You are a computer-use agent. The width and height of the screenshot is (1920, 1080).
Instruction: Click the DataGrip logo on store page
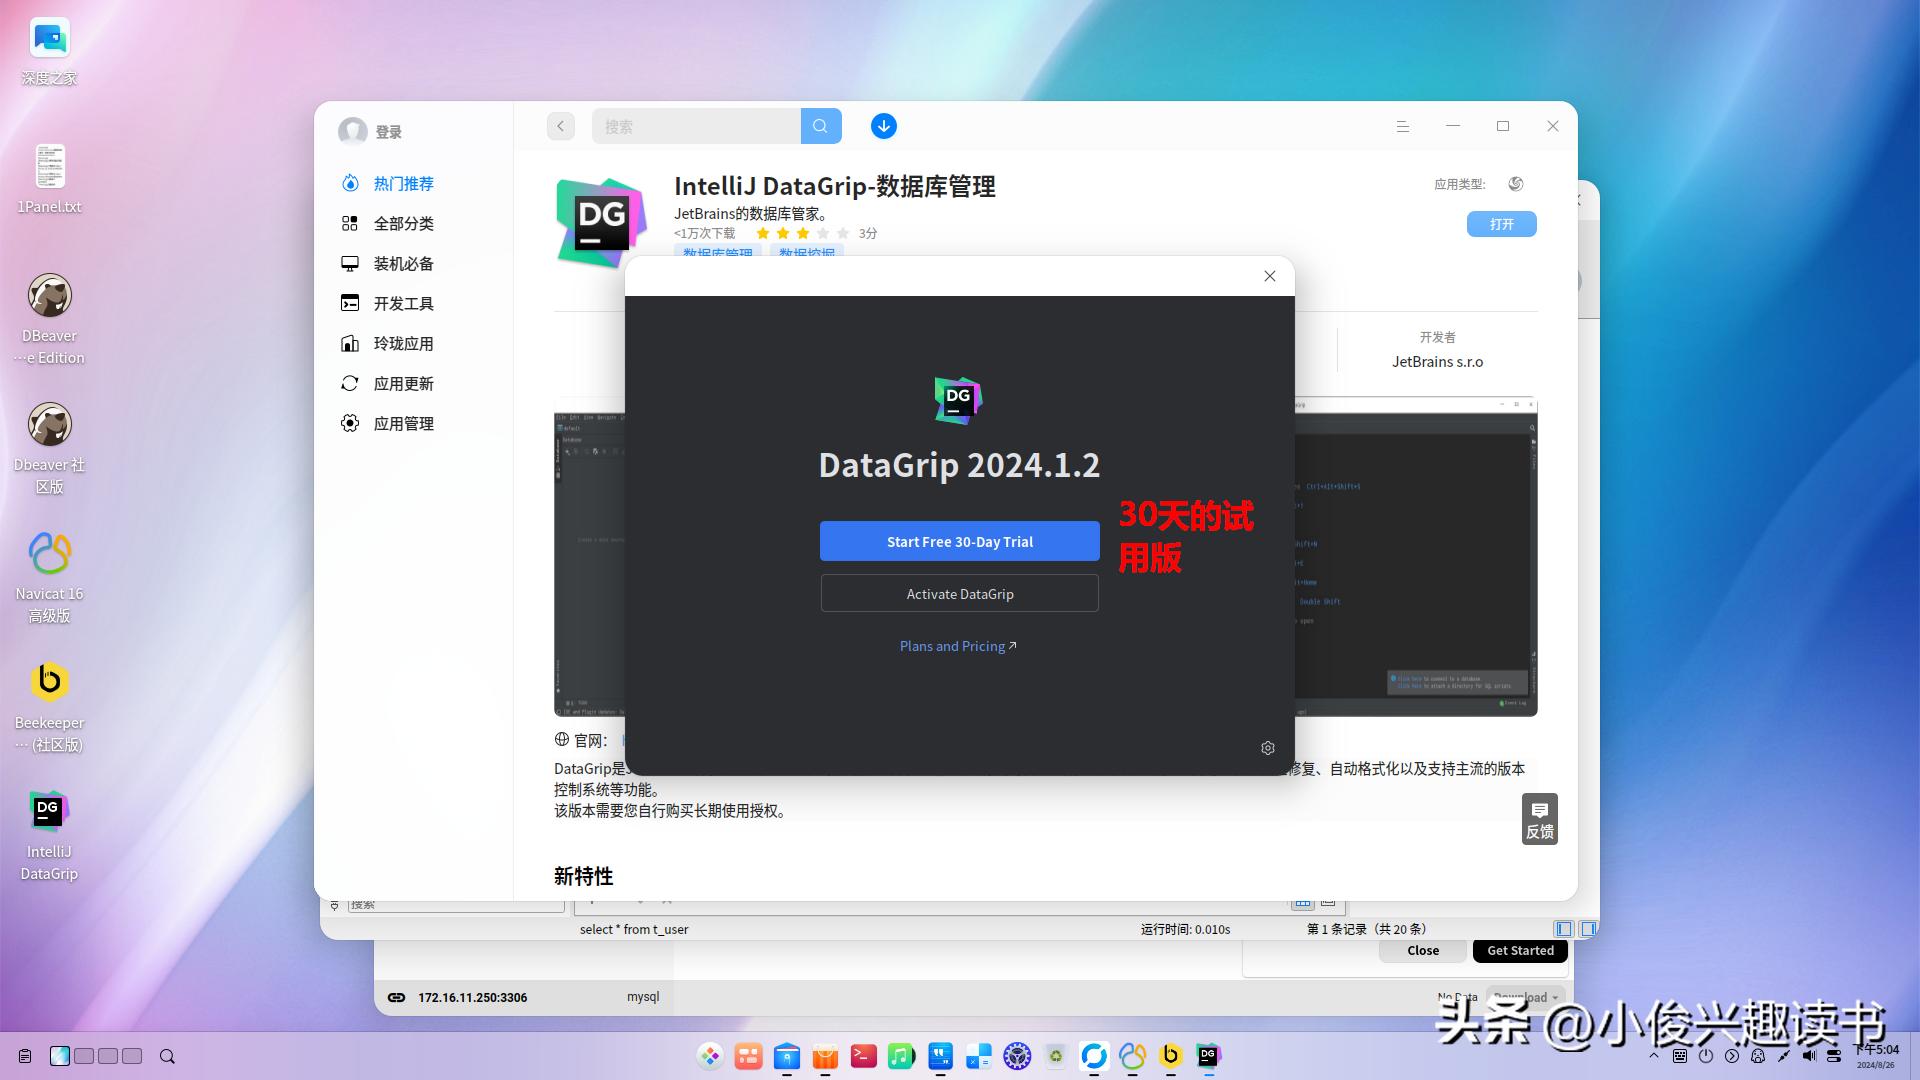tap(600, 222)
